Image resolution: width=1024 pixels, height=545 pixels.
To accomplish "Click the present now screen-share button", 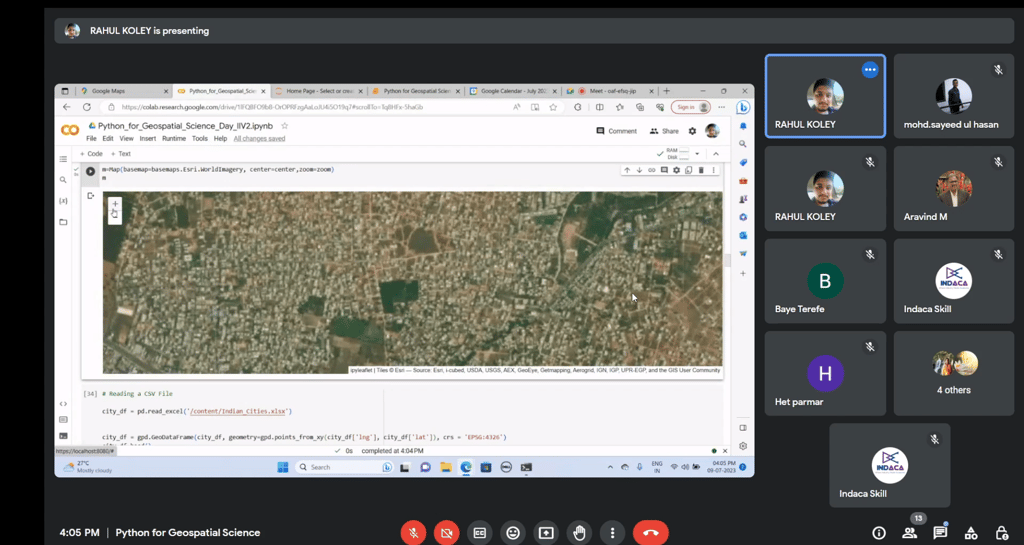I will (546, 533).
